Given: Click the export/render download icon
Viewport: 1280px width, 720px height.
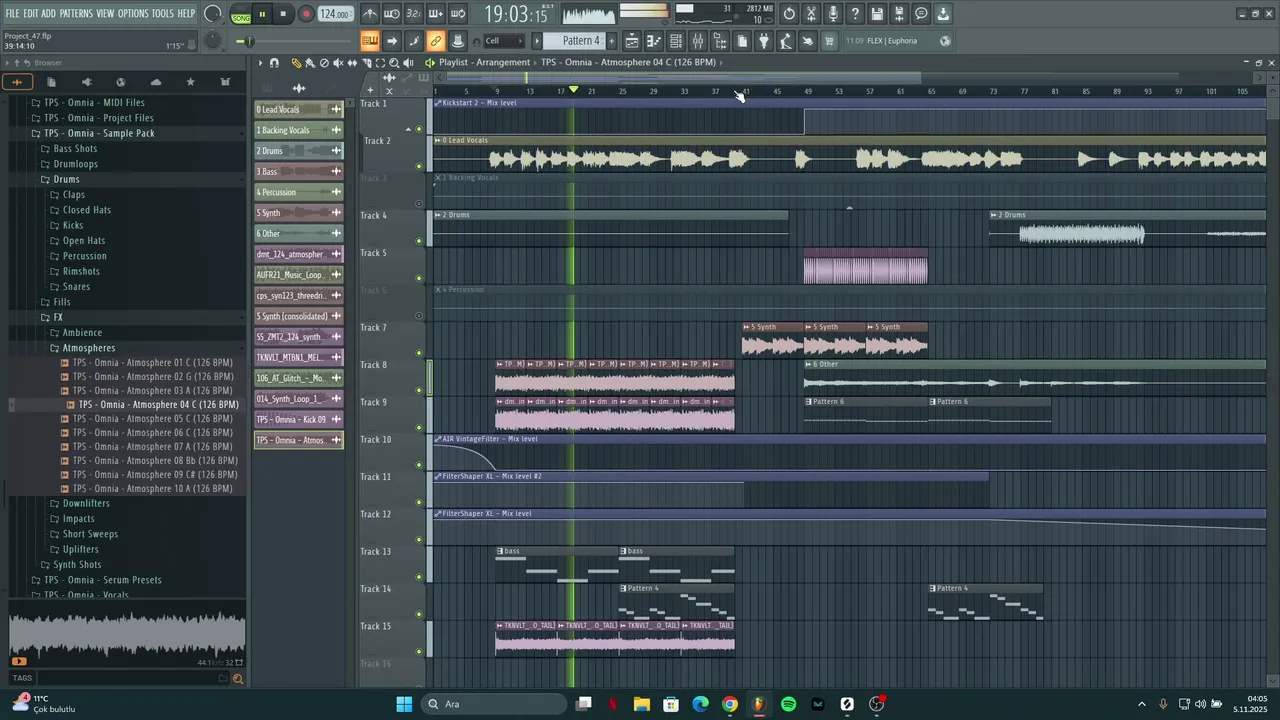Looking at the screenshot, I should coord(943,14).
